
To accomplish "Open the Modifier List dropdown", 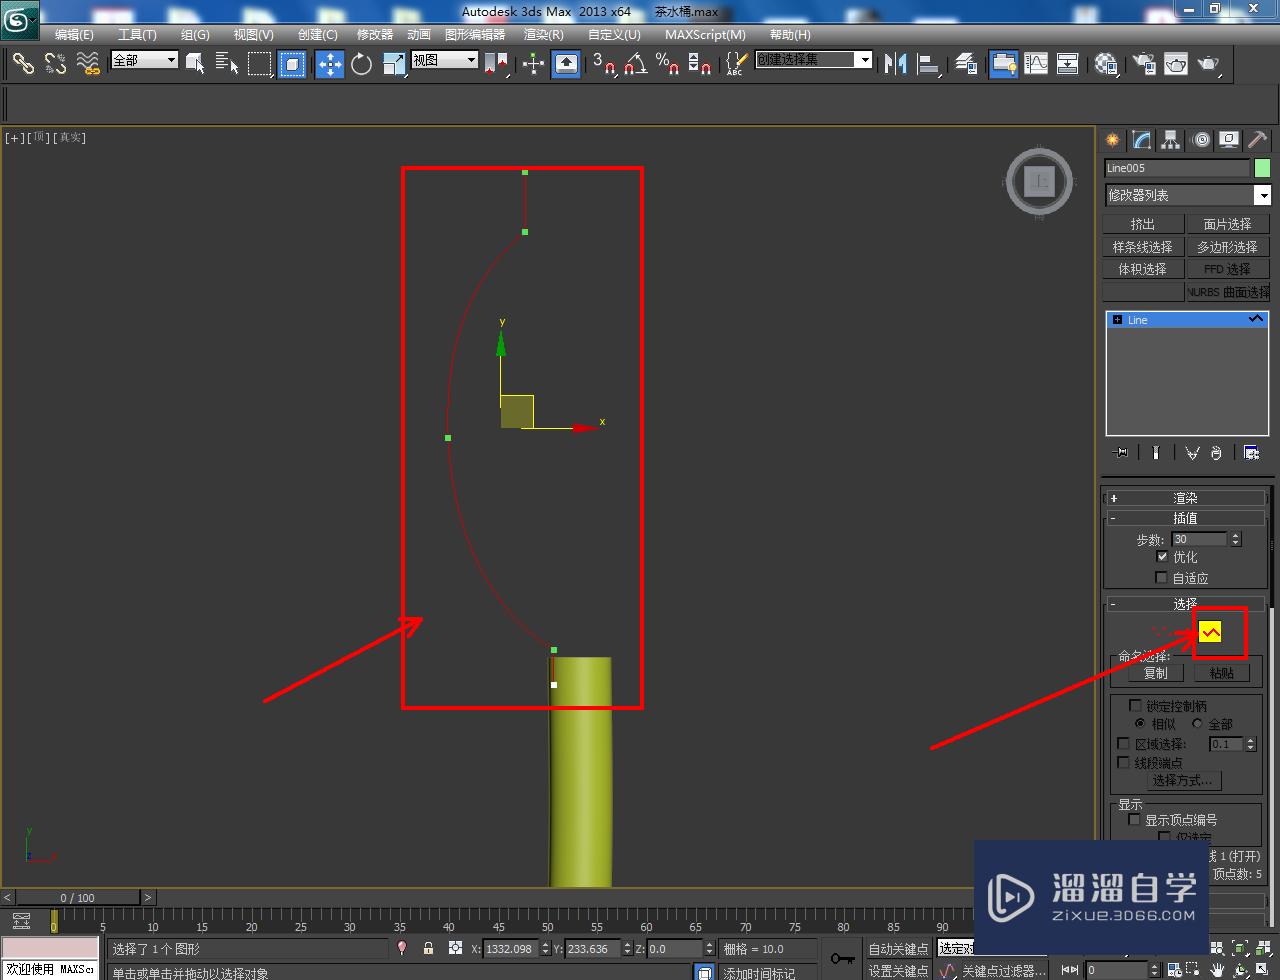I will (x=1187, y=195).
